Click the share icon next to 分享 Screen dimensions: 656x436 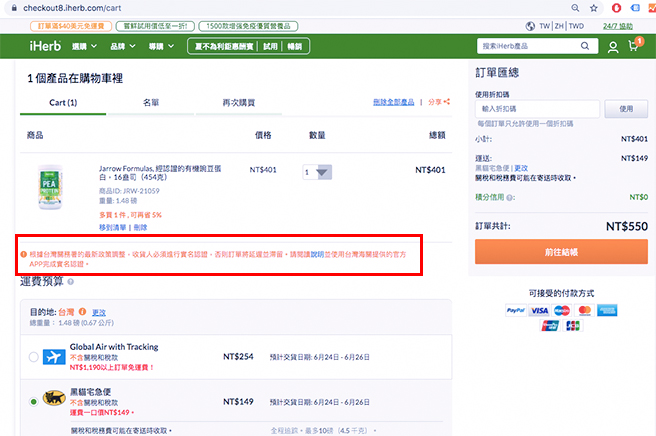click(x=447, y=102)
